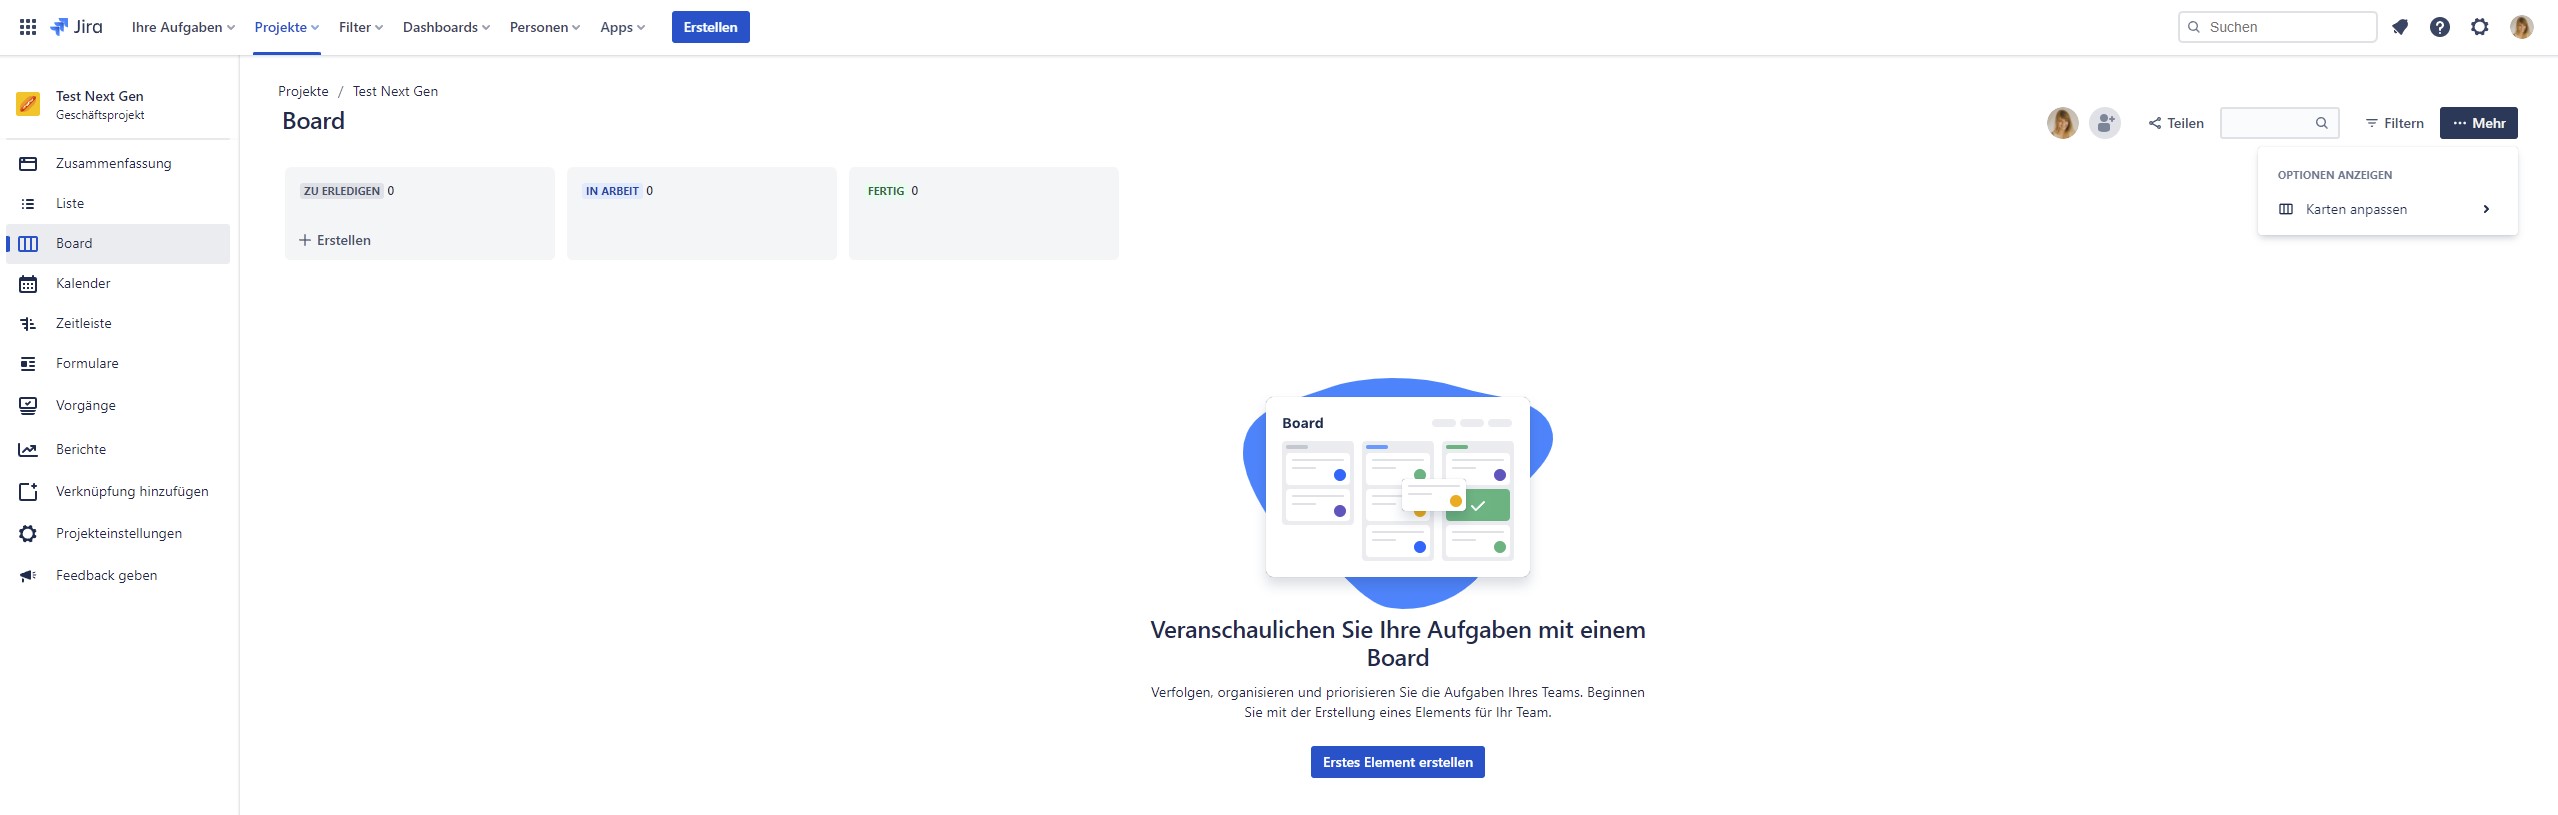Click the Jira logo
This screenshot has height=815, width=2558.
coord(76,27)
